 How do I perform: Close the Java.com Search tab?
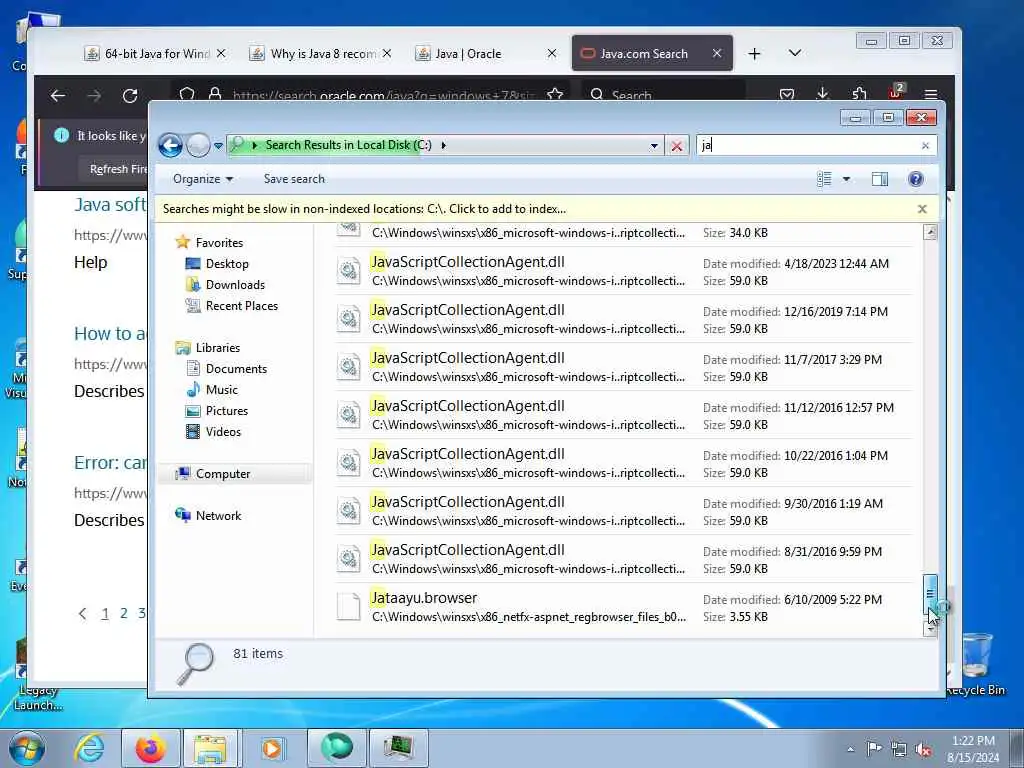point(717,54)
